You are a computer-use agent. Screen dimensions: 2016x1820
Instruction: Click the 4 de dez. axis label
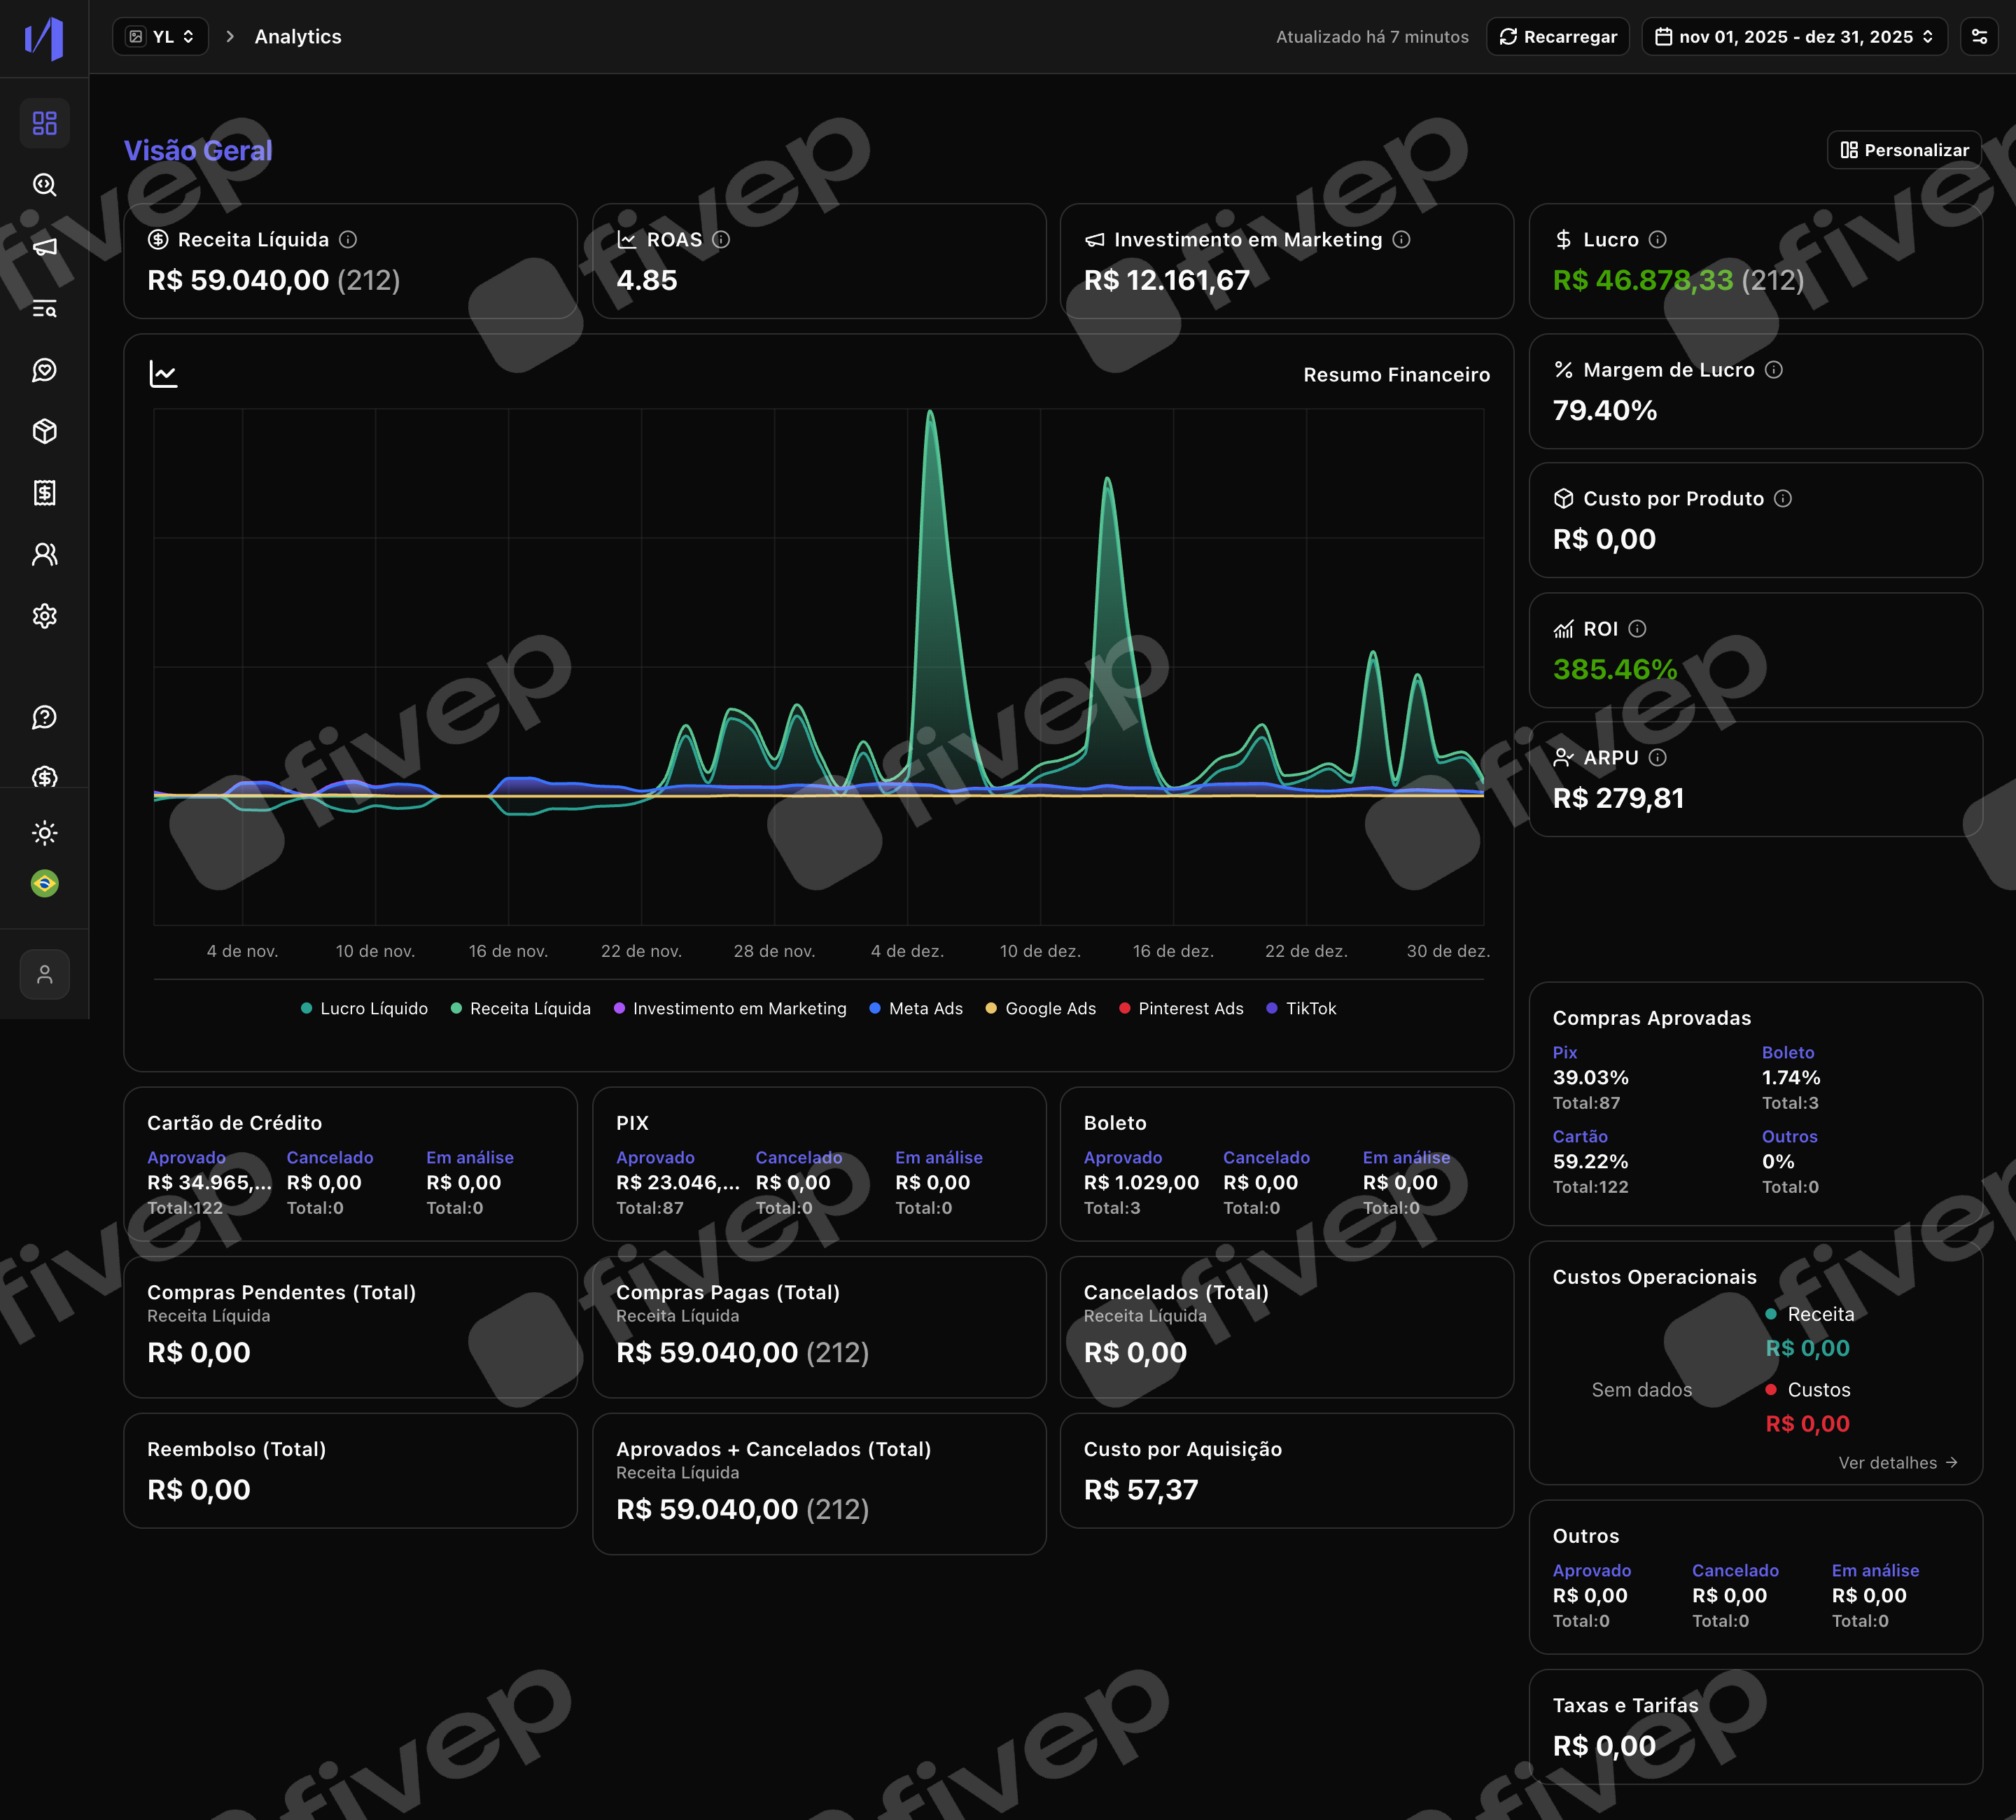click(907, 951)
